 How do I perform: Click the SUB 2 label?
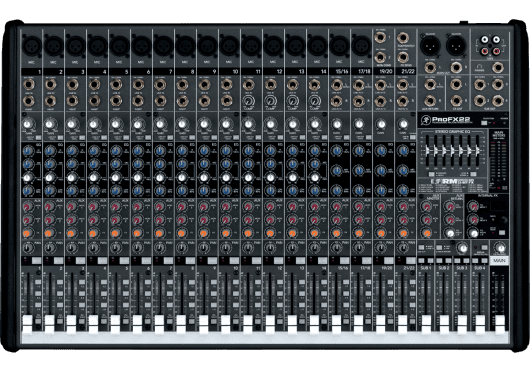point(444,268)
